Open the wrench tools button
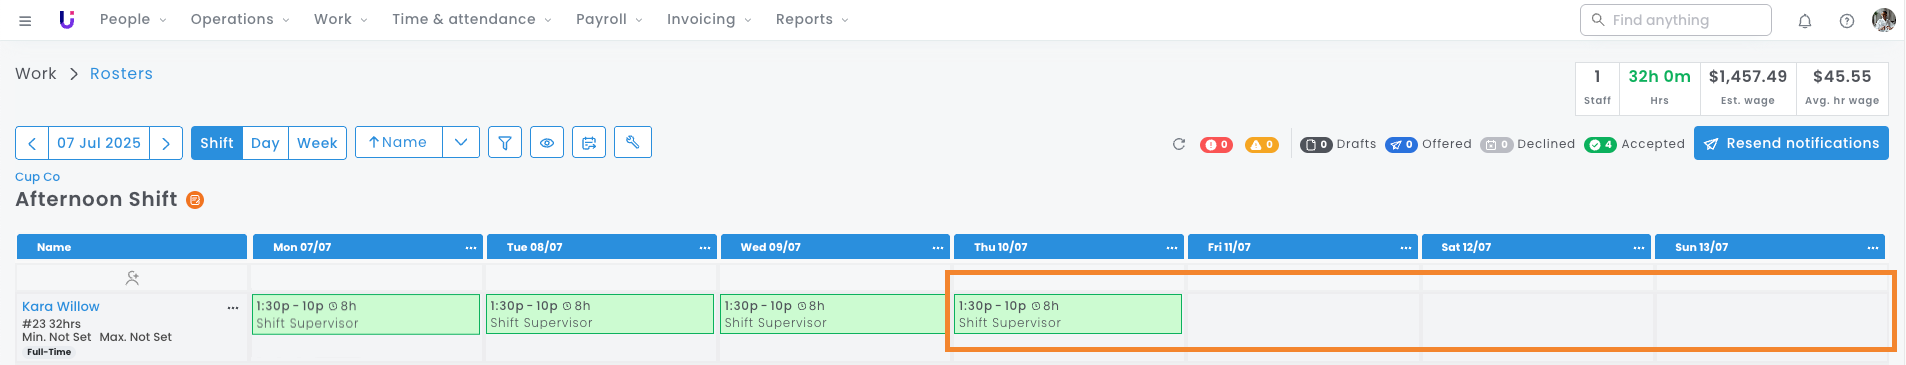 (633, 143)
